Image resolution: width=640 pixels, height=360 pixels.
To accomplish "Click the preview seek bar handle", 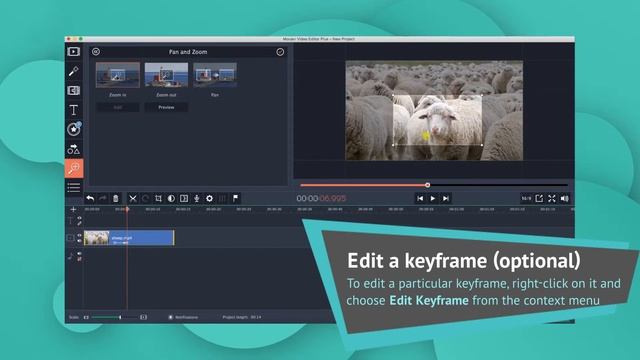I will point(427,185).
